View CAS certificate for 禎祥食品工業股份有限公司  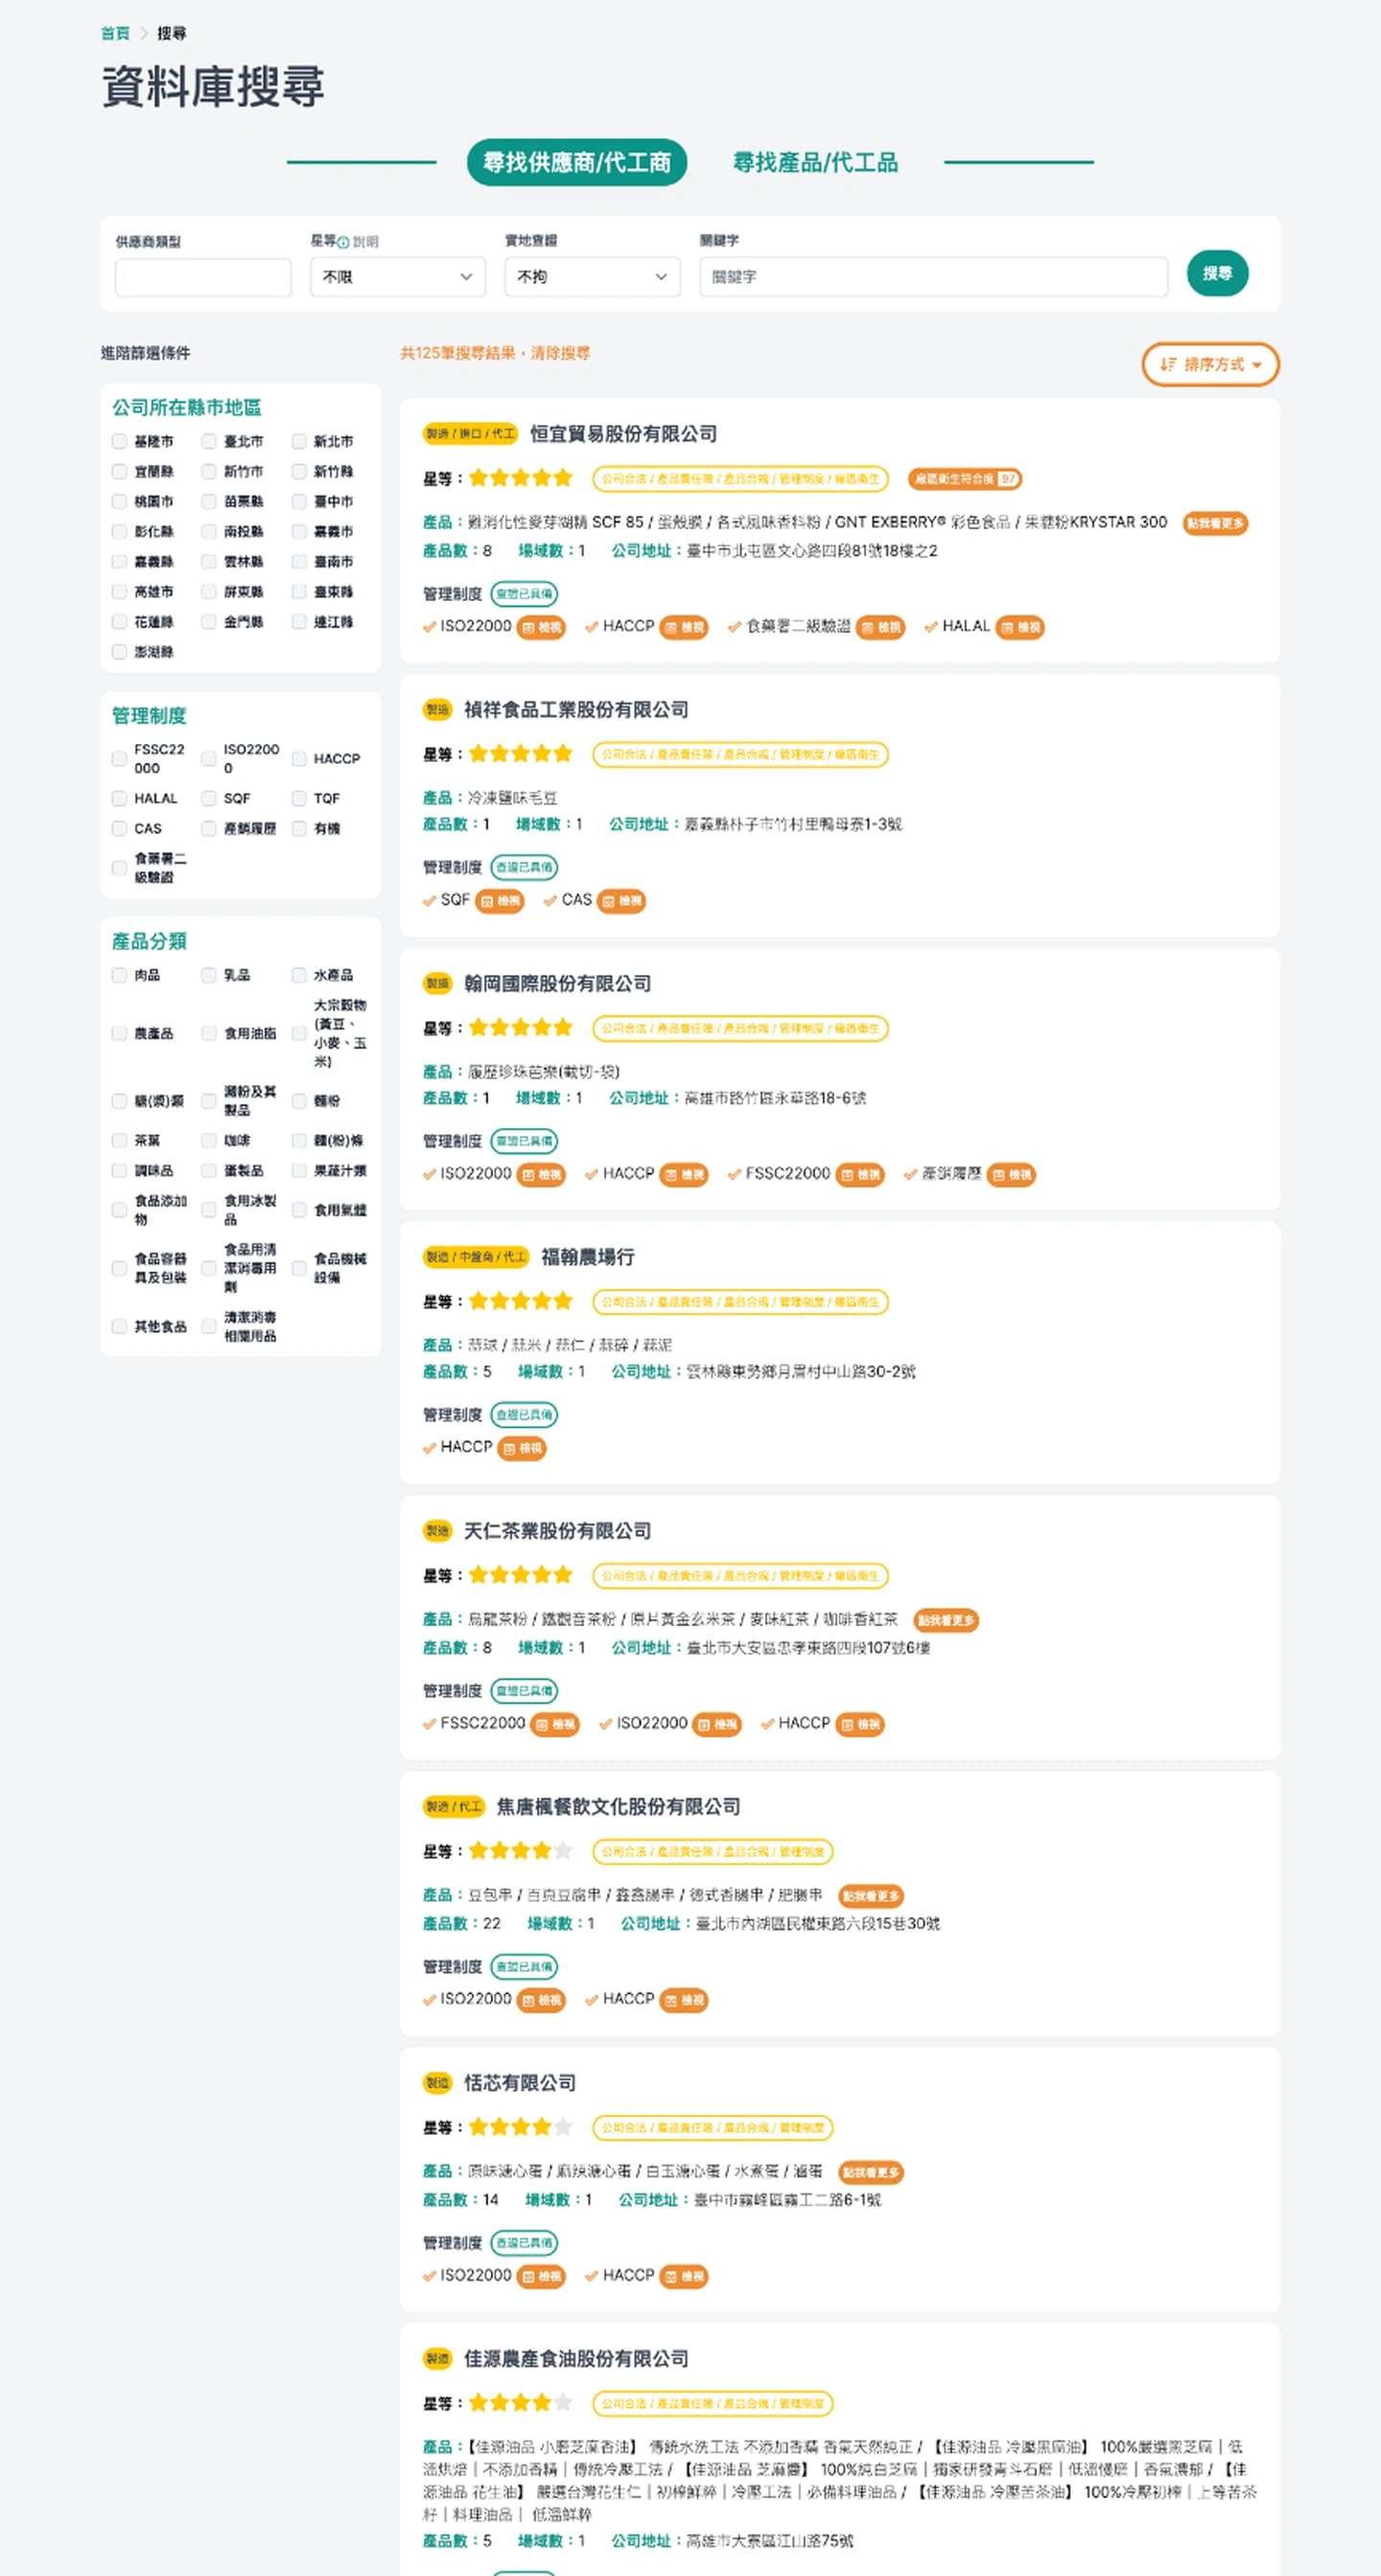pyautogui.click(x=621, y=901)
